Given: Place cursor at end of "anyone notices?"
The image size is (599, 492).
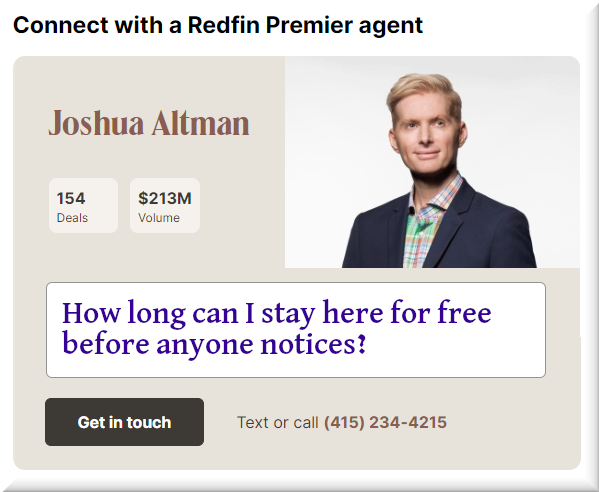Looking at the screenshot, I should point(367,344).
